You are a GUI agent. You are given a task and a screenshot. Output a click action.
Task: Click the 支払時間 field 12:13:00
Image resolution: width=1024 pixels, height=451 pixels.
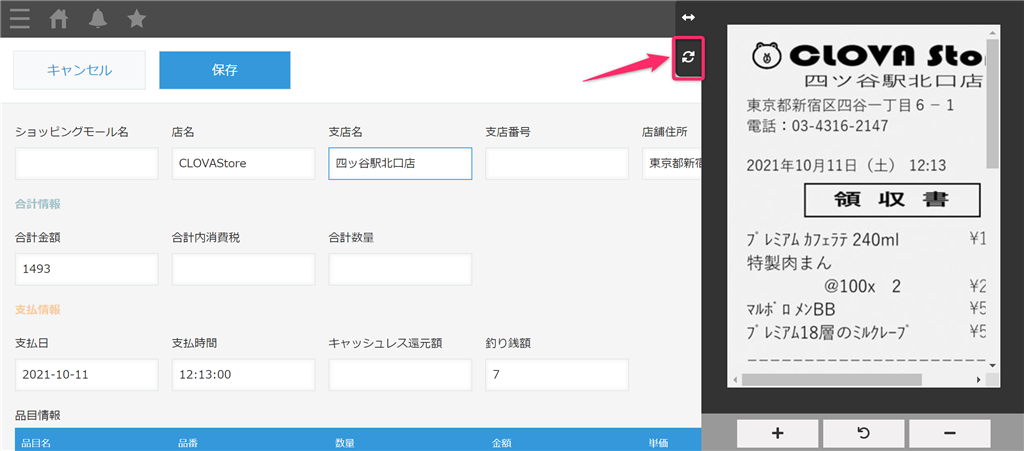pos(244,375)
